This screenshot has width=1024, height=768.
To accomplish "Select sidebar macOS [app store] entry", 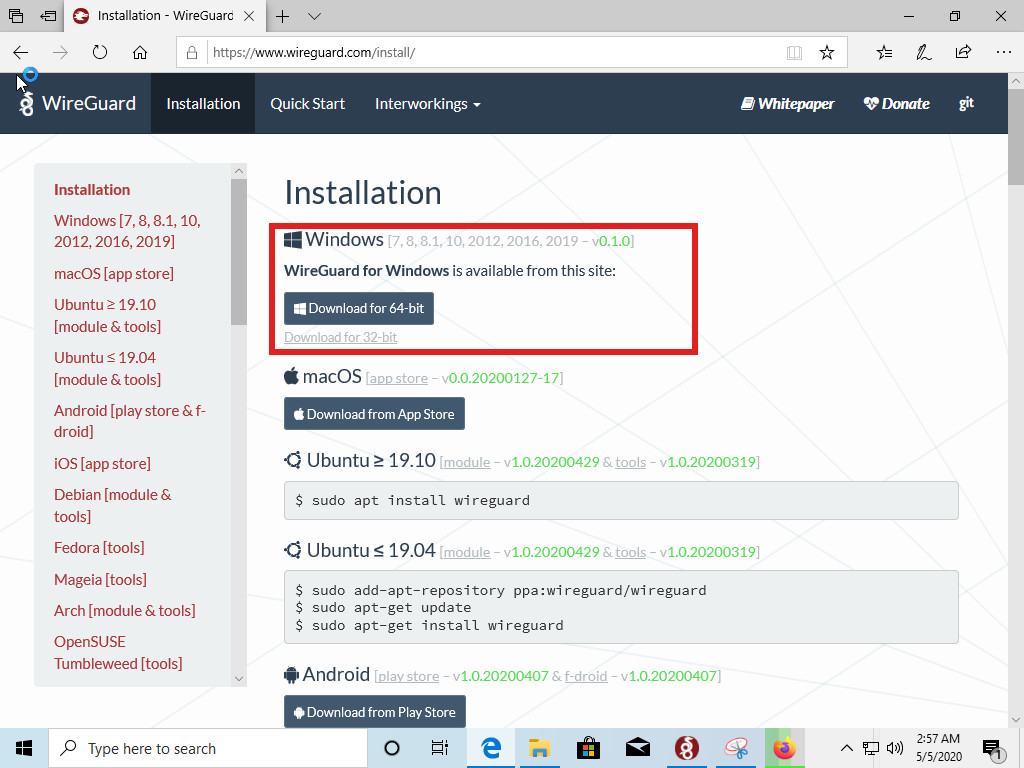I will [114, 273].
